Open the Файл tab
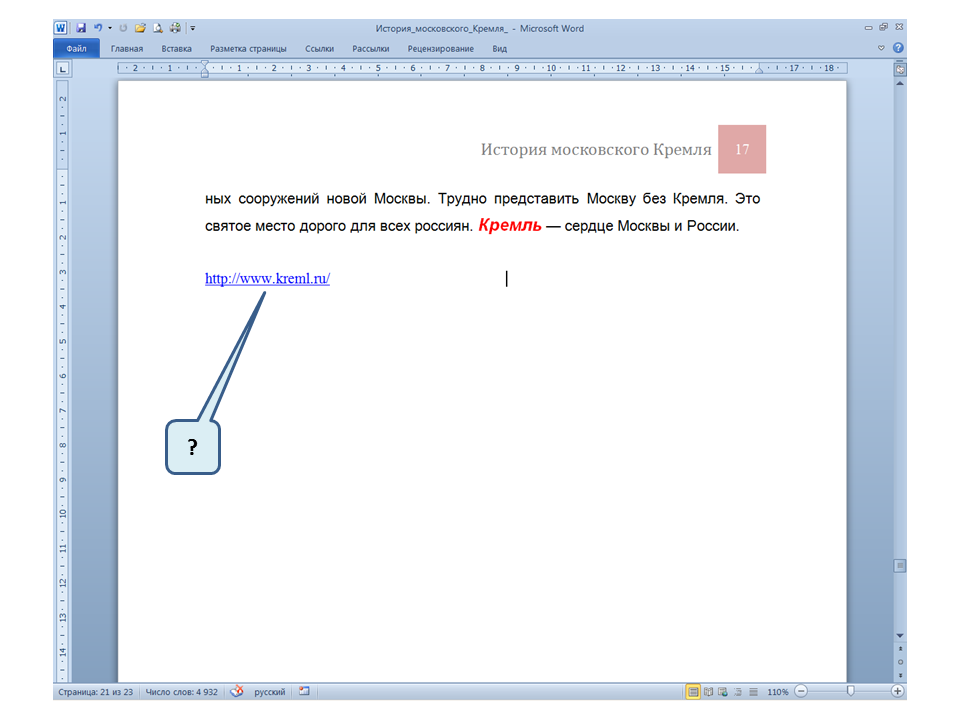The height and width of the screenshot is (720, 960). pyautogui.click(x=76, y=48)
